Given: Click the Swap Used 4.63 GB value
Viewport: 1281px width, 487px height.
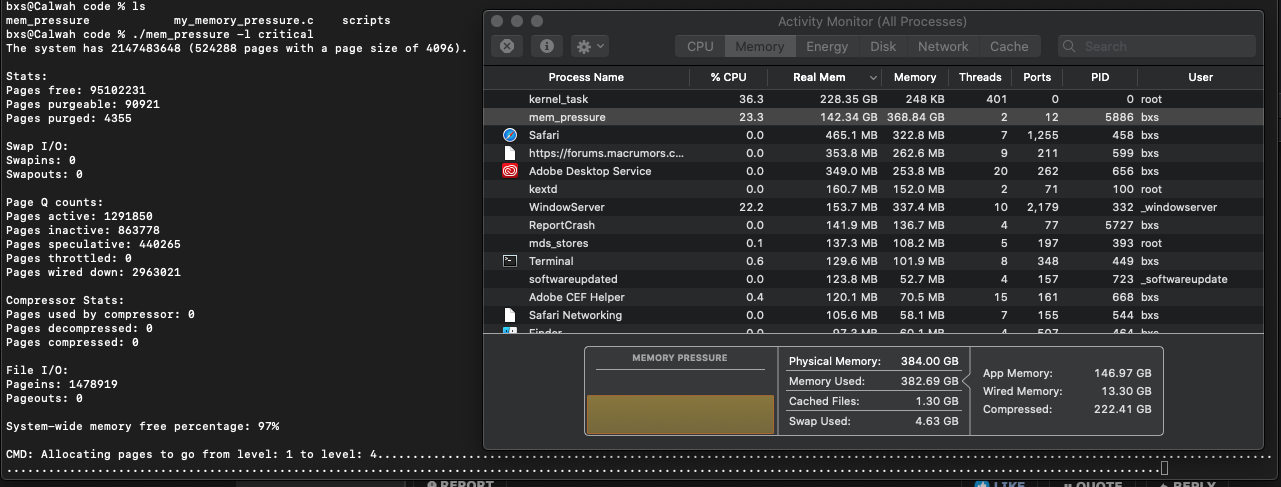Looking at the screenshot, I should pyautogui.click(x=935, y=421).
